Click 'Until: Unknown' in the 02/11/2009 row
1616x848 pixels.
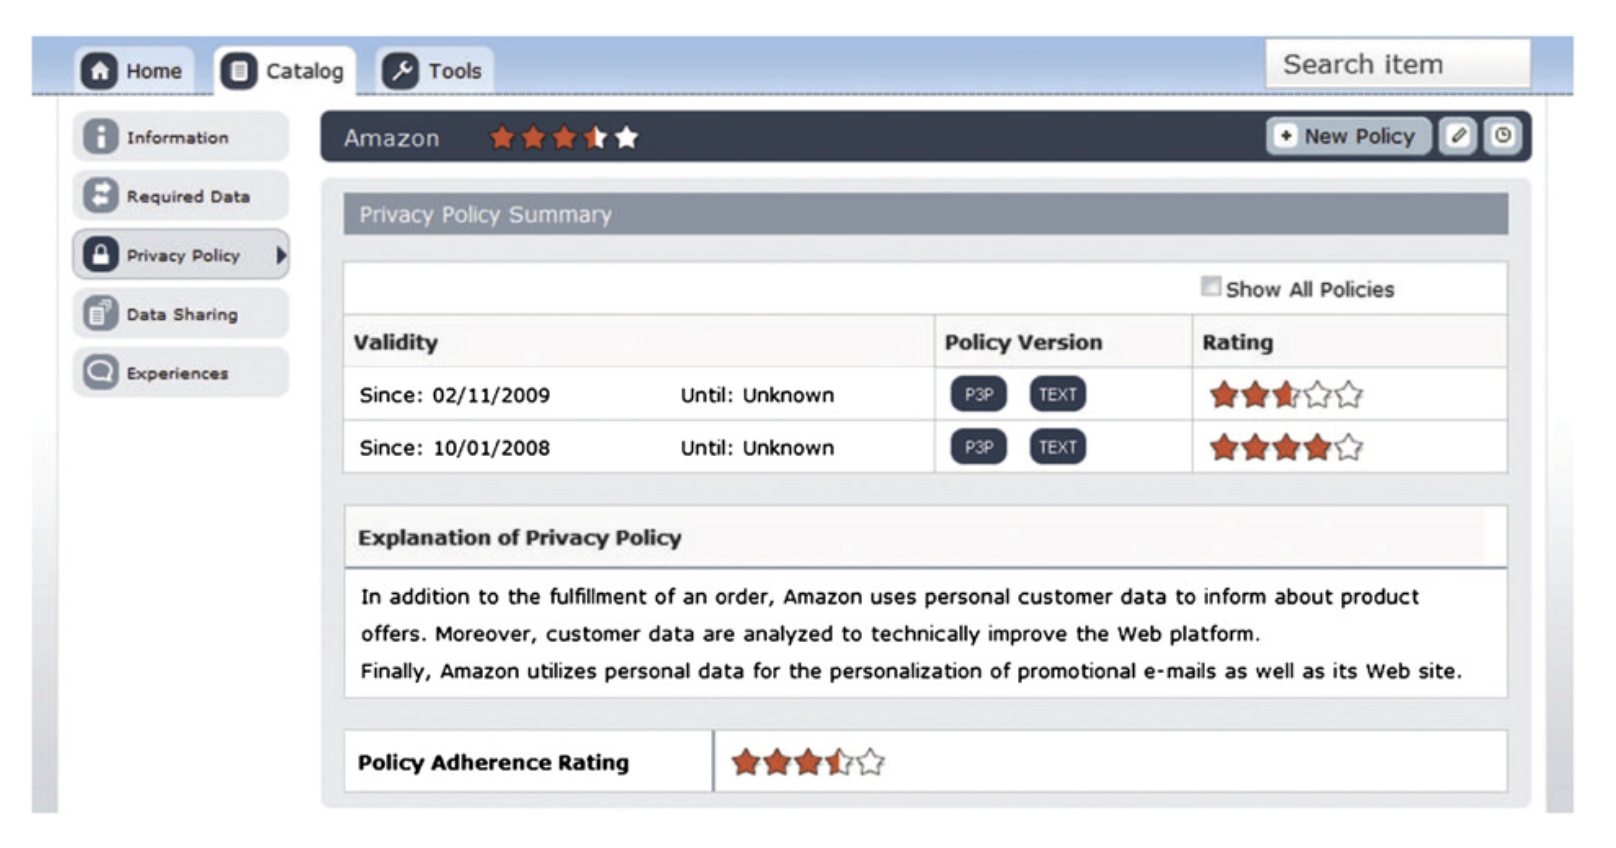tap(757, 395)
